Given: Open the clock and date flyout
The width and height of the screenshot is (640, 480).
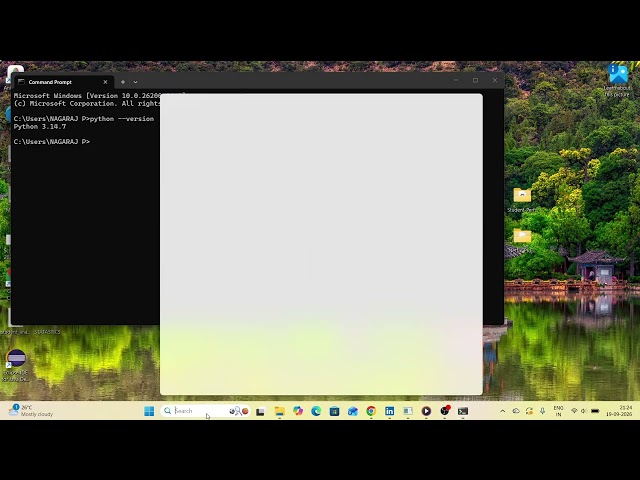Looking at the screenshot, I should tap(619, 411).
